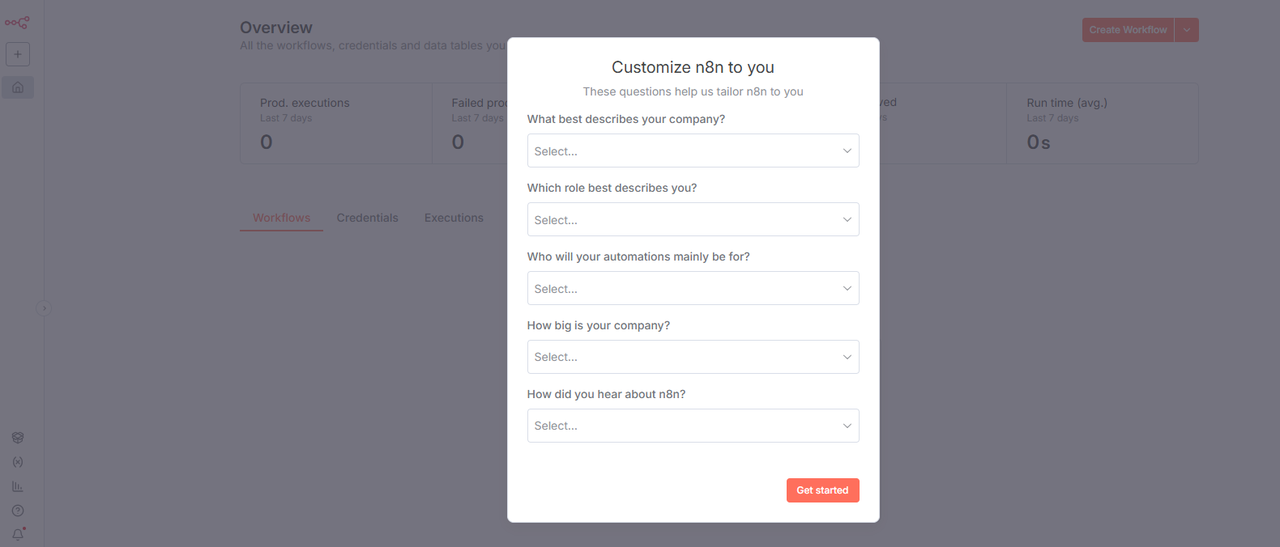Open the Insights bar chart icon
Screen dimensions: 1280x547
(17, 487)
